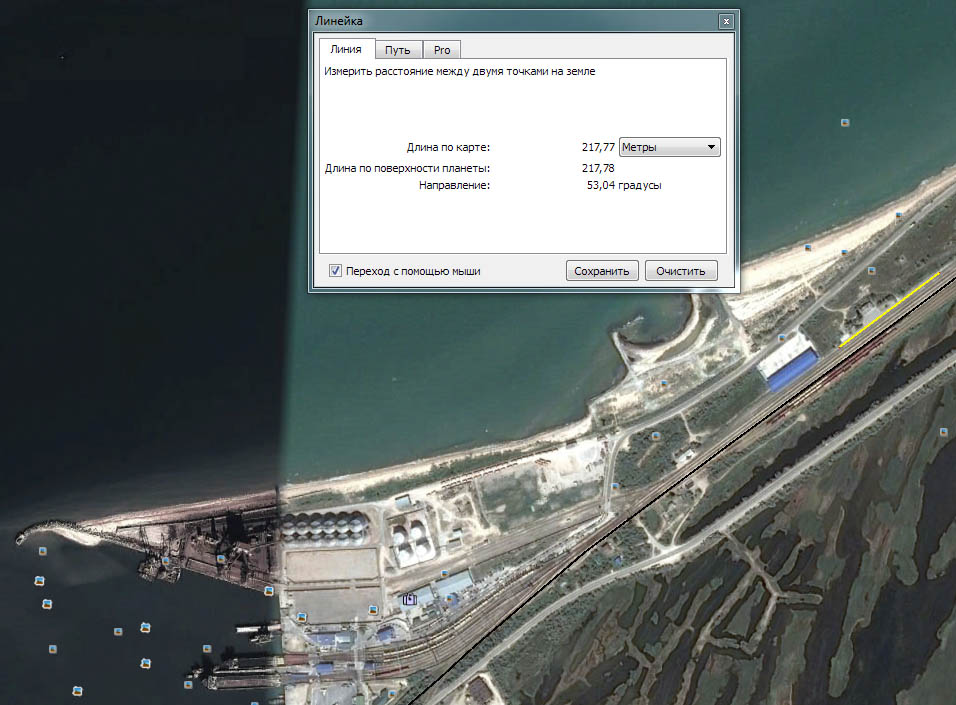Screen dimensions: 956x705
Task: Click the yellow ruler measurement line
Action: tap(890, 308)
